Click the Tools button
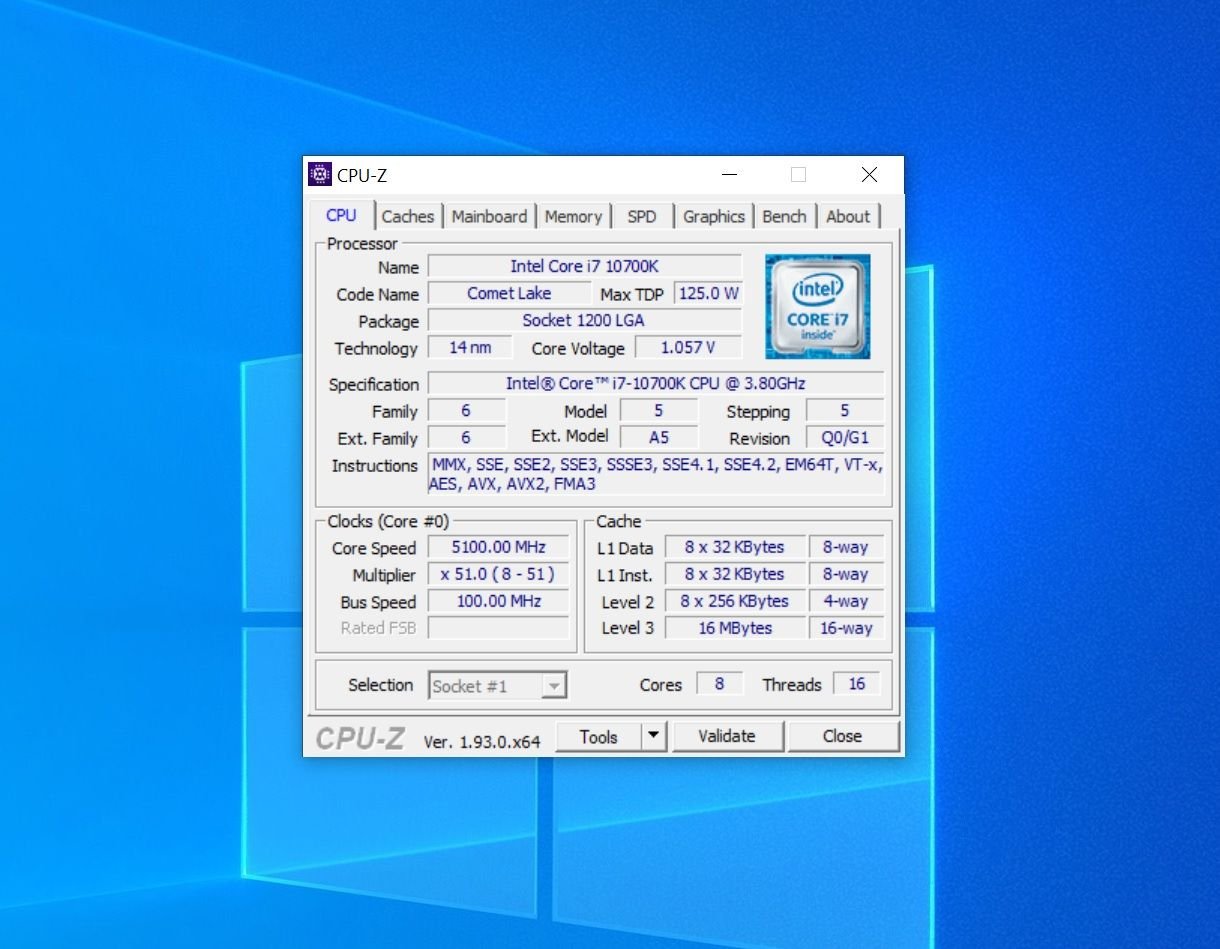The height and width of the screenshot is (949, 1220). click(598, 736)
